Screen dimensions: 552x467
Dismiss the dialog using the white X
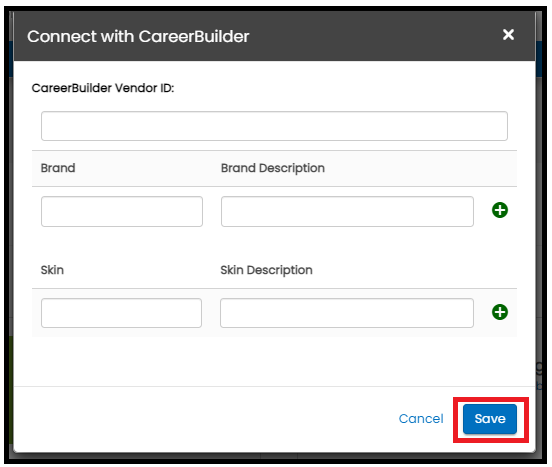508,35
